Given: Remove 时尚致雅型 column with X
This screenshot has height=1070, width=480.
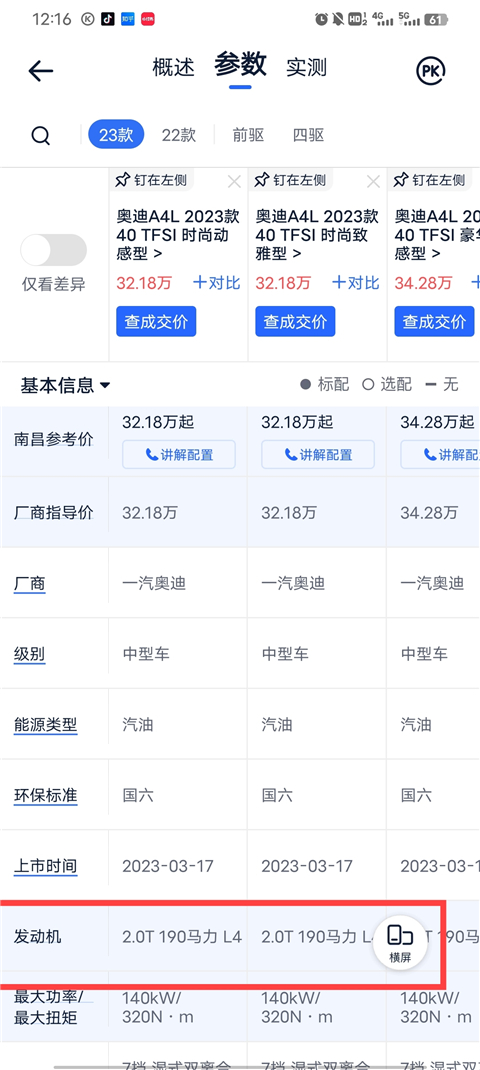Looking at the screenshot, I should pos(373,182).
